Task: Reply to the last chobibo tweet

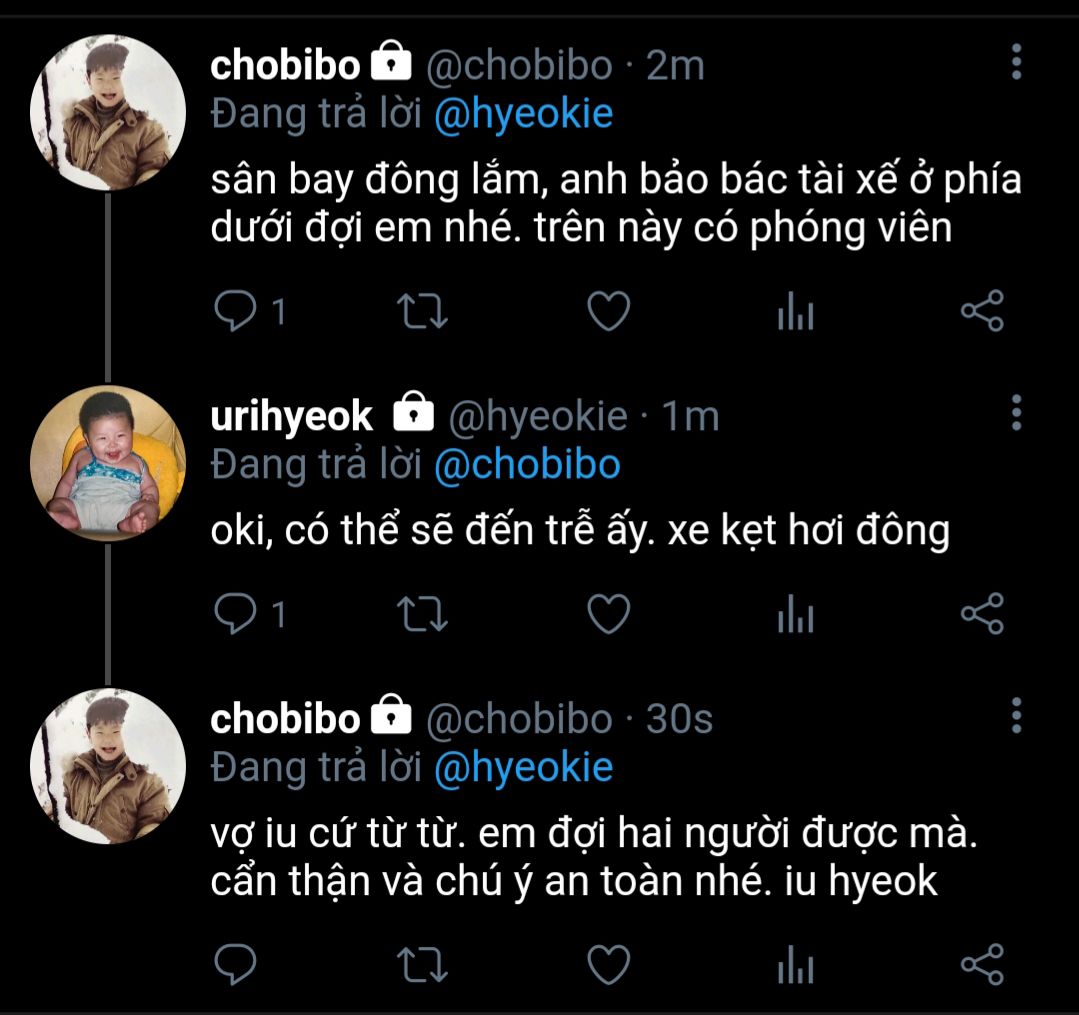Action: tap(237, 965)
